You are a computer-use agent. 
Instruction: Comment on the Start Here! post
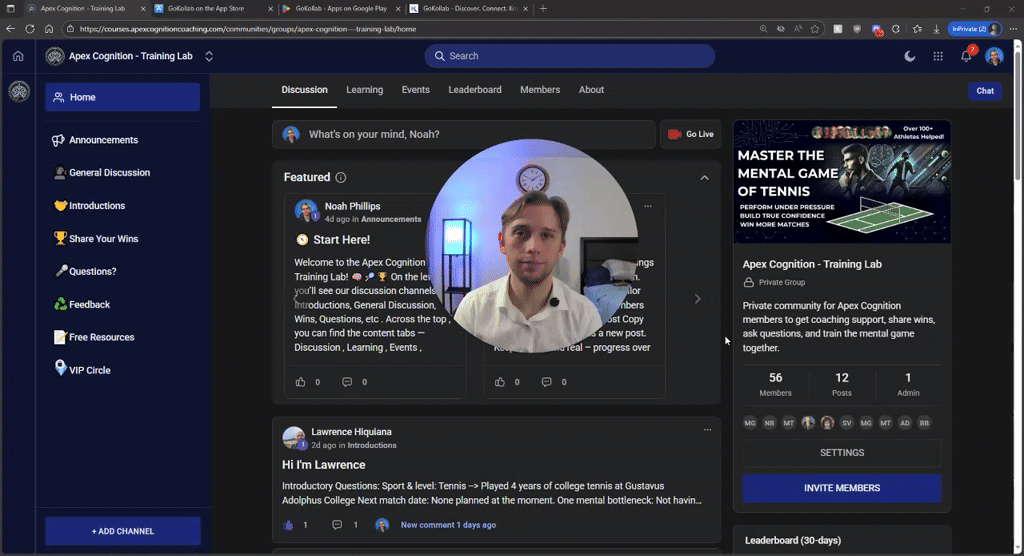coord(347,382)
